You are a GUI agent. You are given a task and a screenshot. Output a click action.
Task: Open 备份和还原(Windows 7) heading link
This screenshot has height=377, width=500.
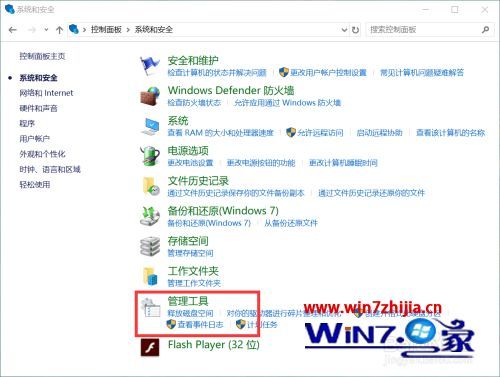(x=223, y=211)
